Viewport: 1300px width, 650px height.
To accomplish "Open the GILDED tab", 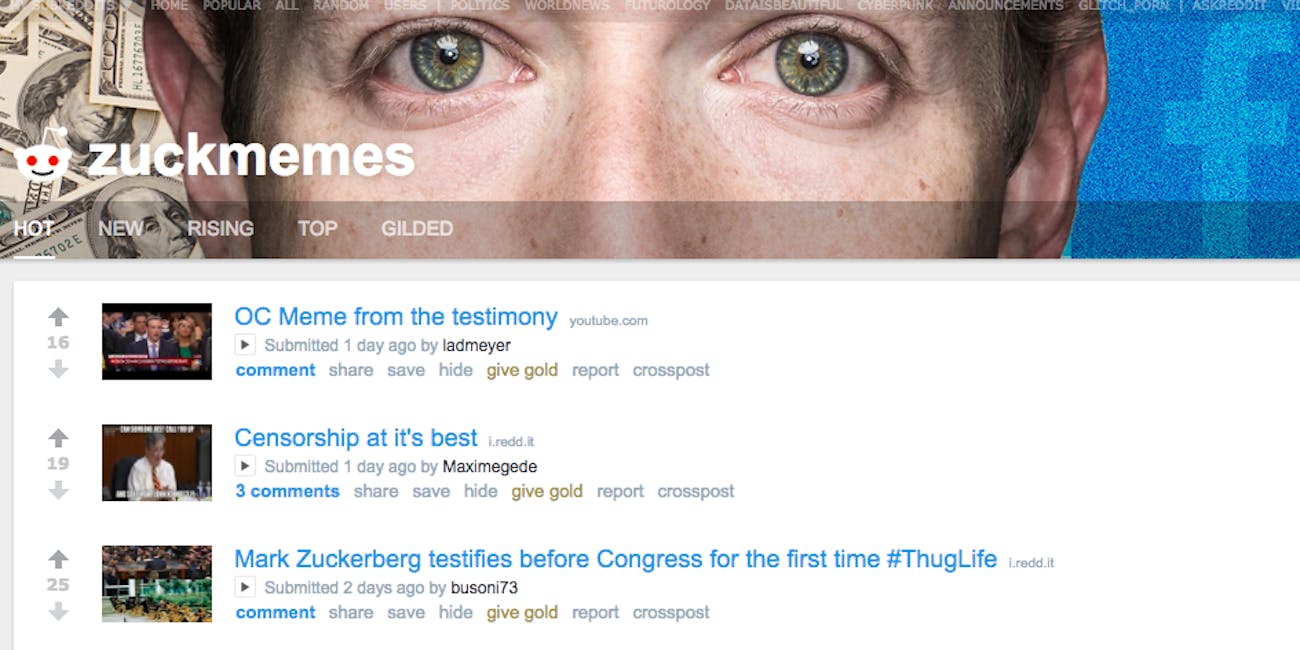I will click(417, 229).
